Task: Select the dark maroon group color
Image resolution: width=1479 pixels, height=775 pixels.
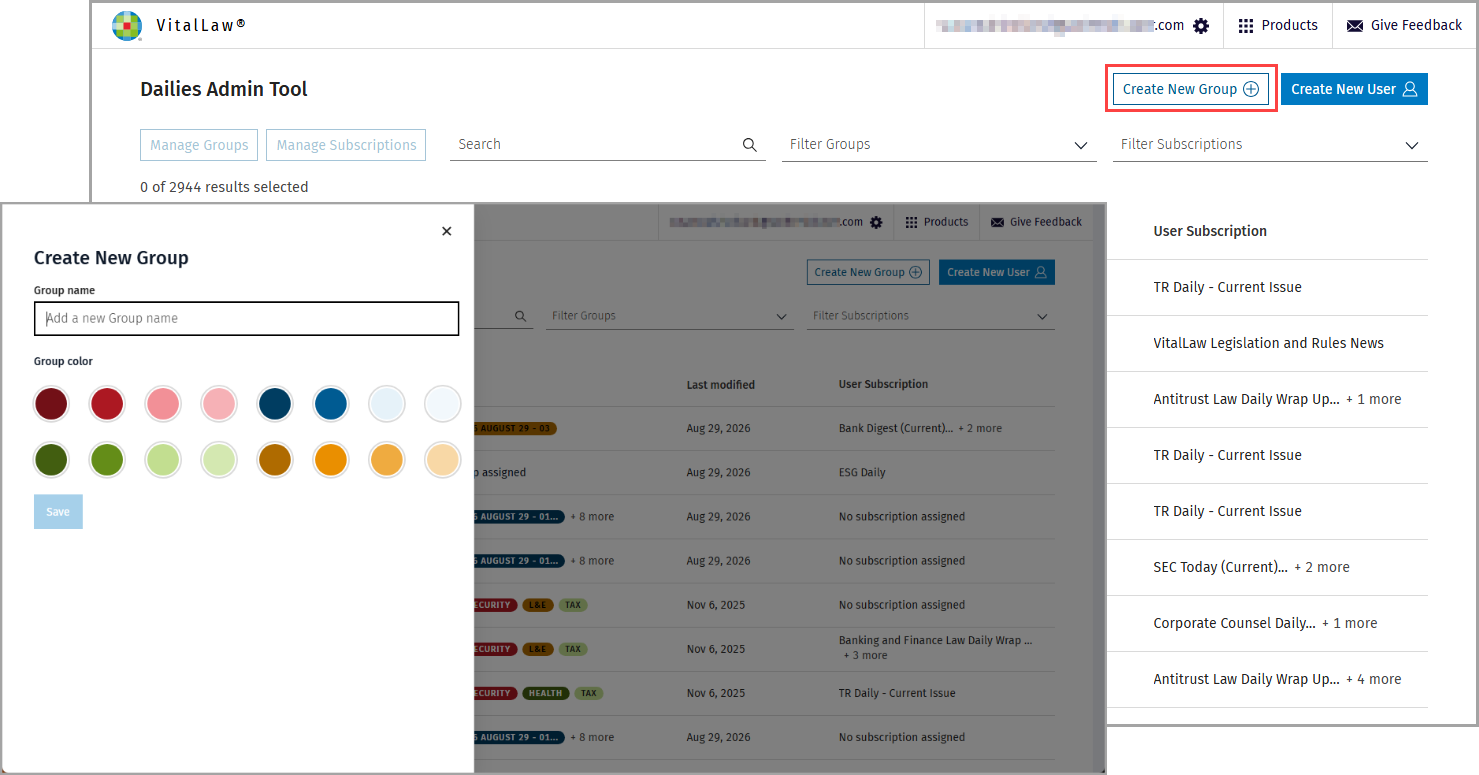Action: pyautogui.click(x=51, y=404)
